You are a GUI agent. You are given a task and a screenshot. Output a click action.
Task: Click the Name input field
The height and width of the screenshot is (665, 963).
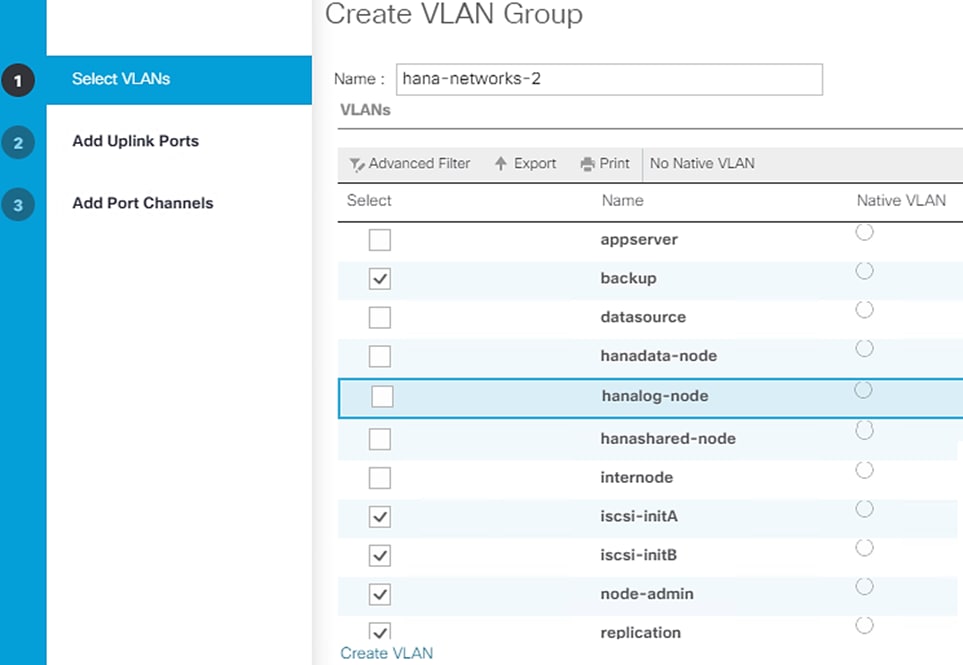pyautogui.click(x=609, y=79)
